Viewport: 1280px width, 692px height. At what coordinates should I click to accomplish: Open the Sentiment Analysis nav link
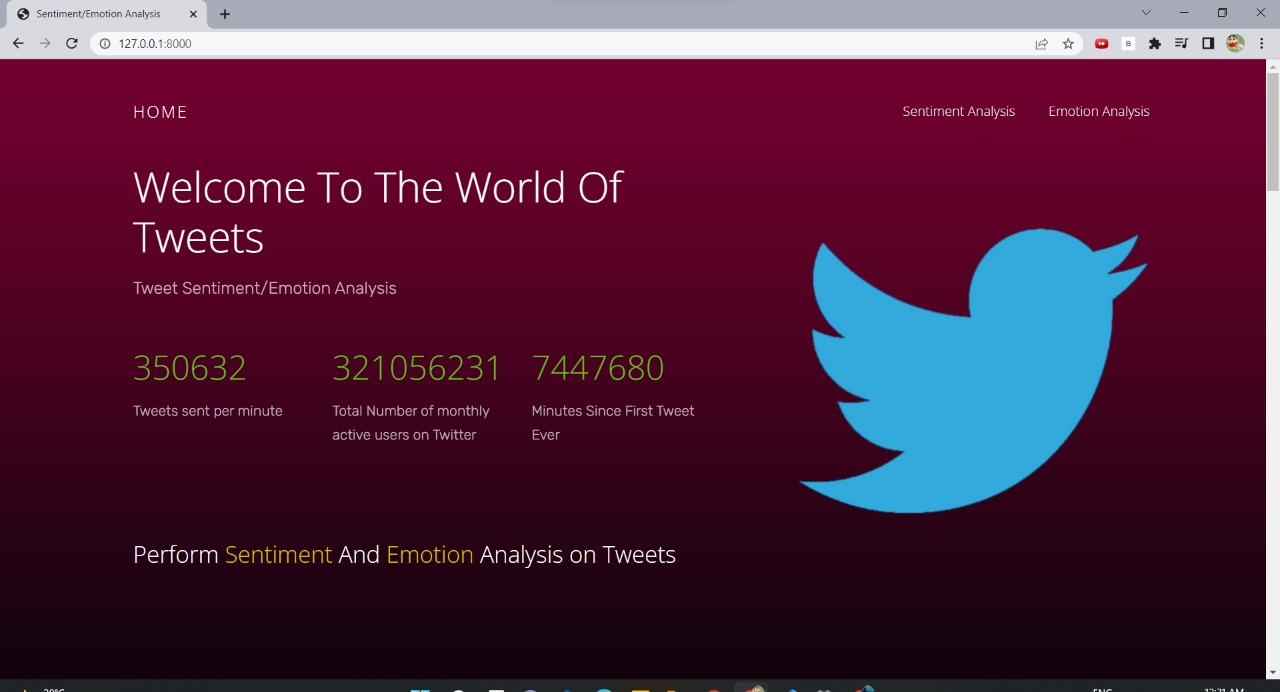point(958,111)
